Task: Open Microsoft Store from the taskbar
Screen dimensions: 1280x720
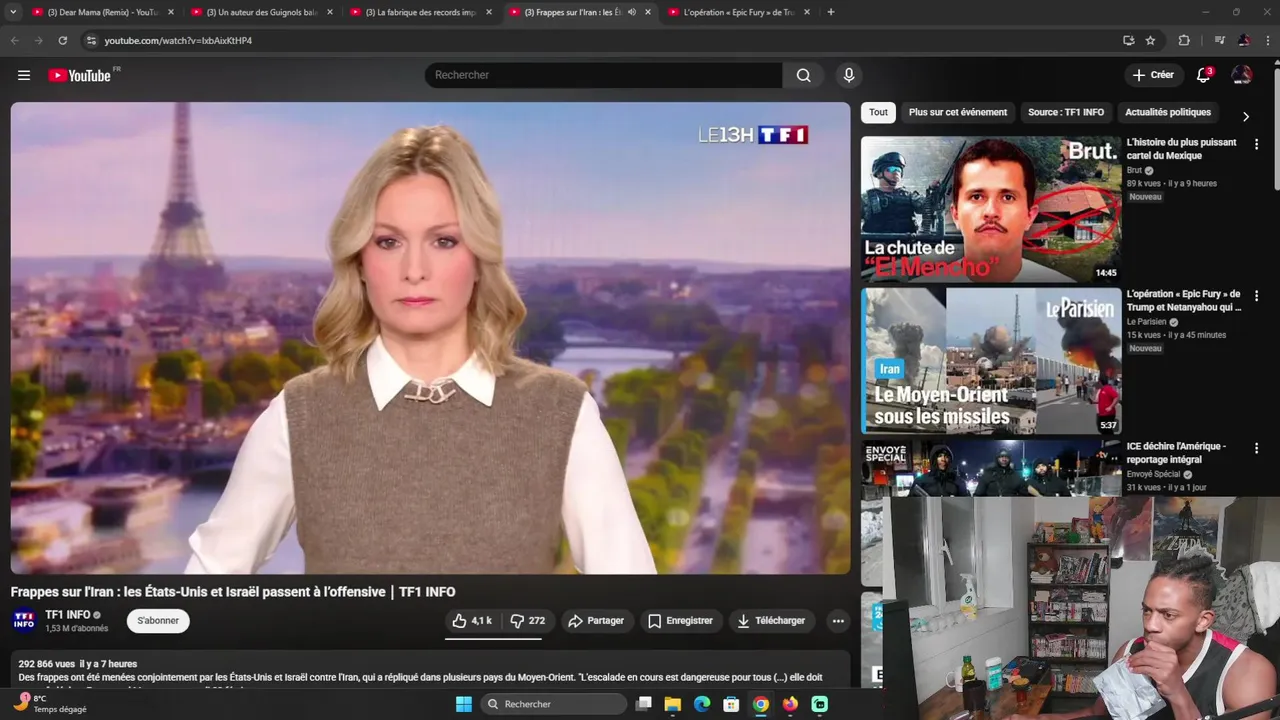Action: coord(731,704)
